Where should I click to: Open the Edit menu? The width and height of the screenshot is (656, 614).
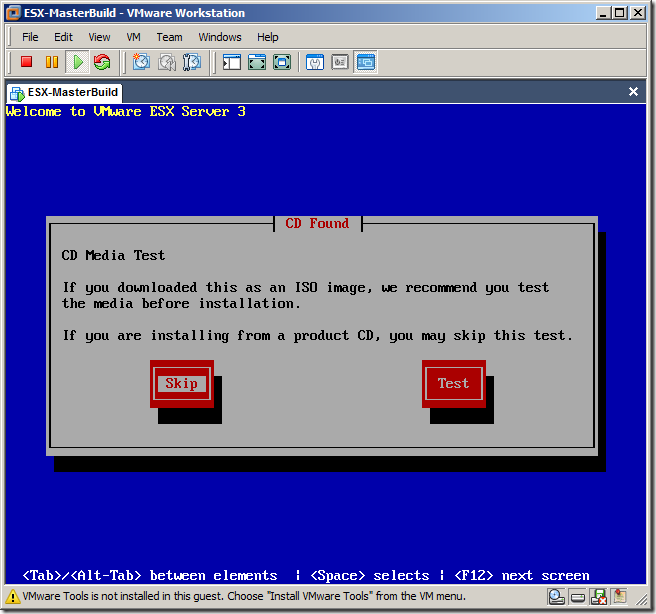[x=63, y=37]
